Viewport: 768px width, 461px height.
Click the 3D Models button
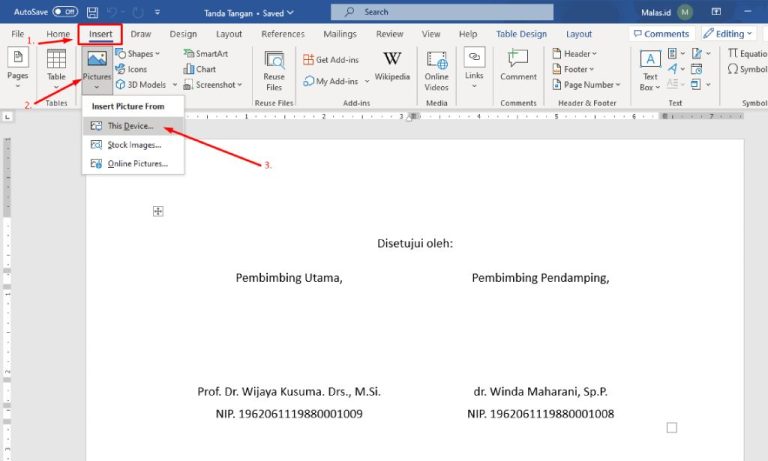tap(141, 85)
